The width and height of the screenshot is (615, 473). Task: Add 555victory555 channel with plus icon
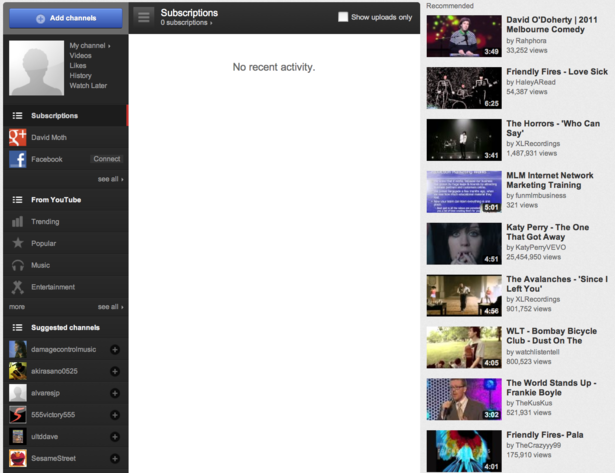pyautogui.click(x=115, y=415)
